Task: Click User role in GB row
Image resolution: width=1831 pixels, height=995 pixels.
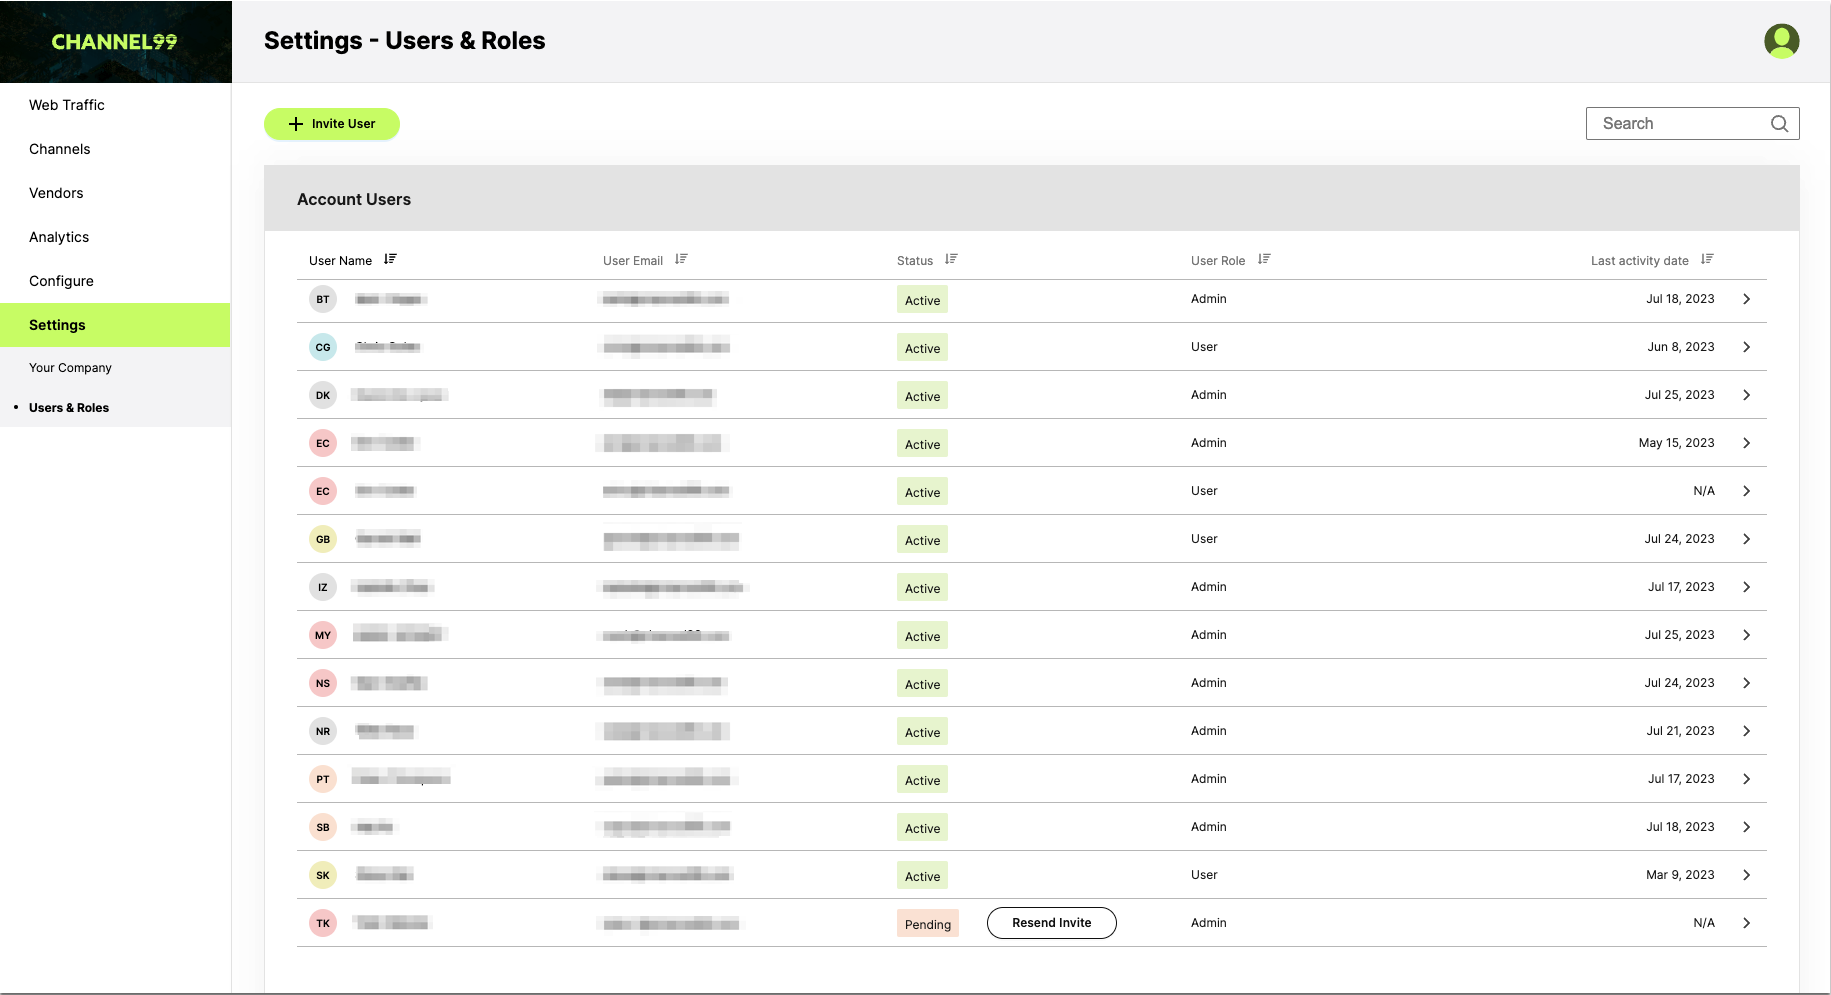Action: point(1204,539)
